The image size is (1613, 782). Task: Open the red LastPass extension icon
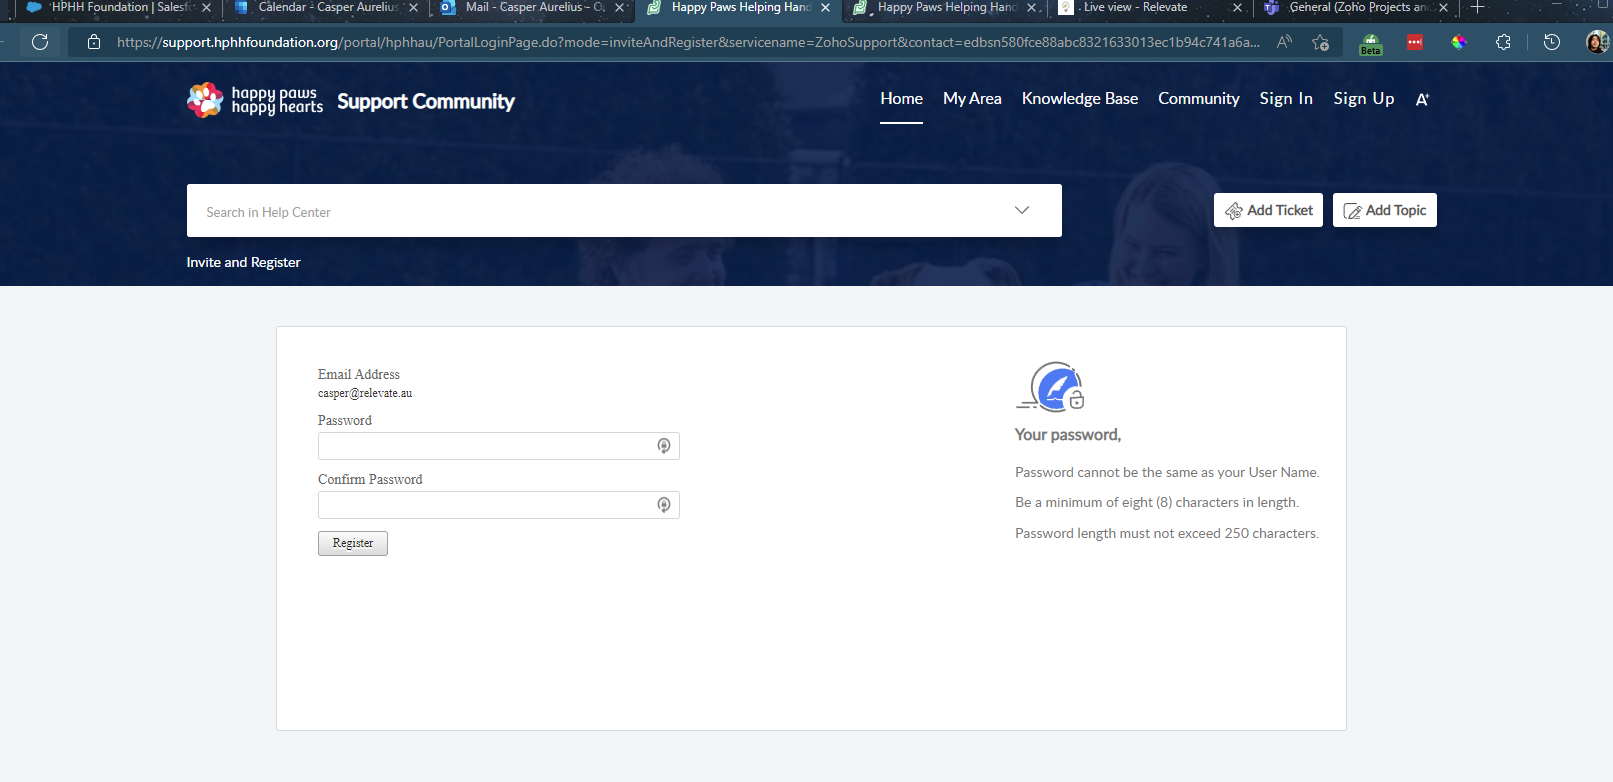click(1415, 42)
